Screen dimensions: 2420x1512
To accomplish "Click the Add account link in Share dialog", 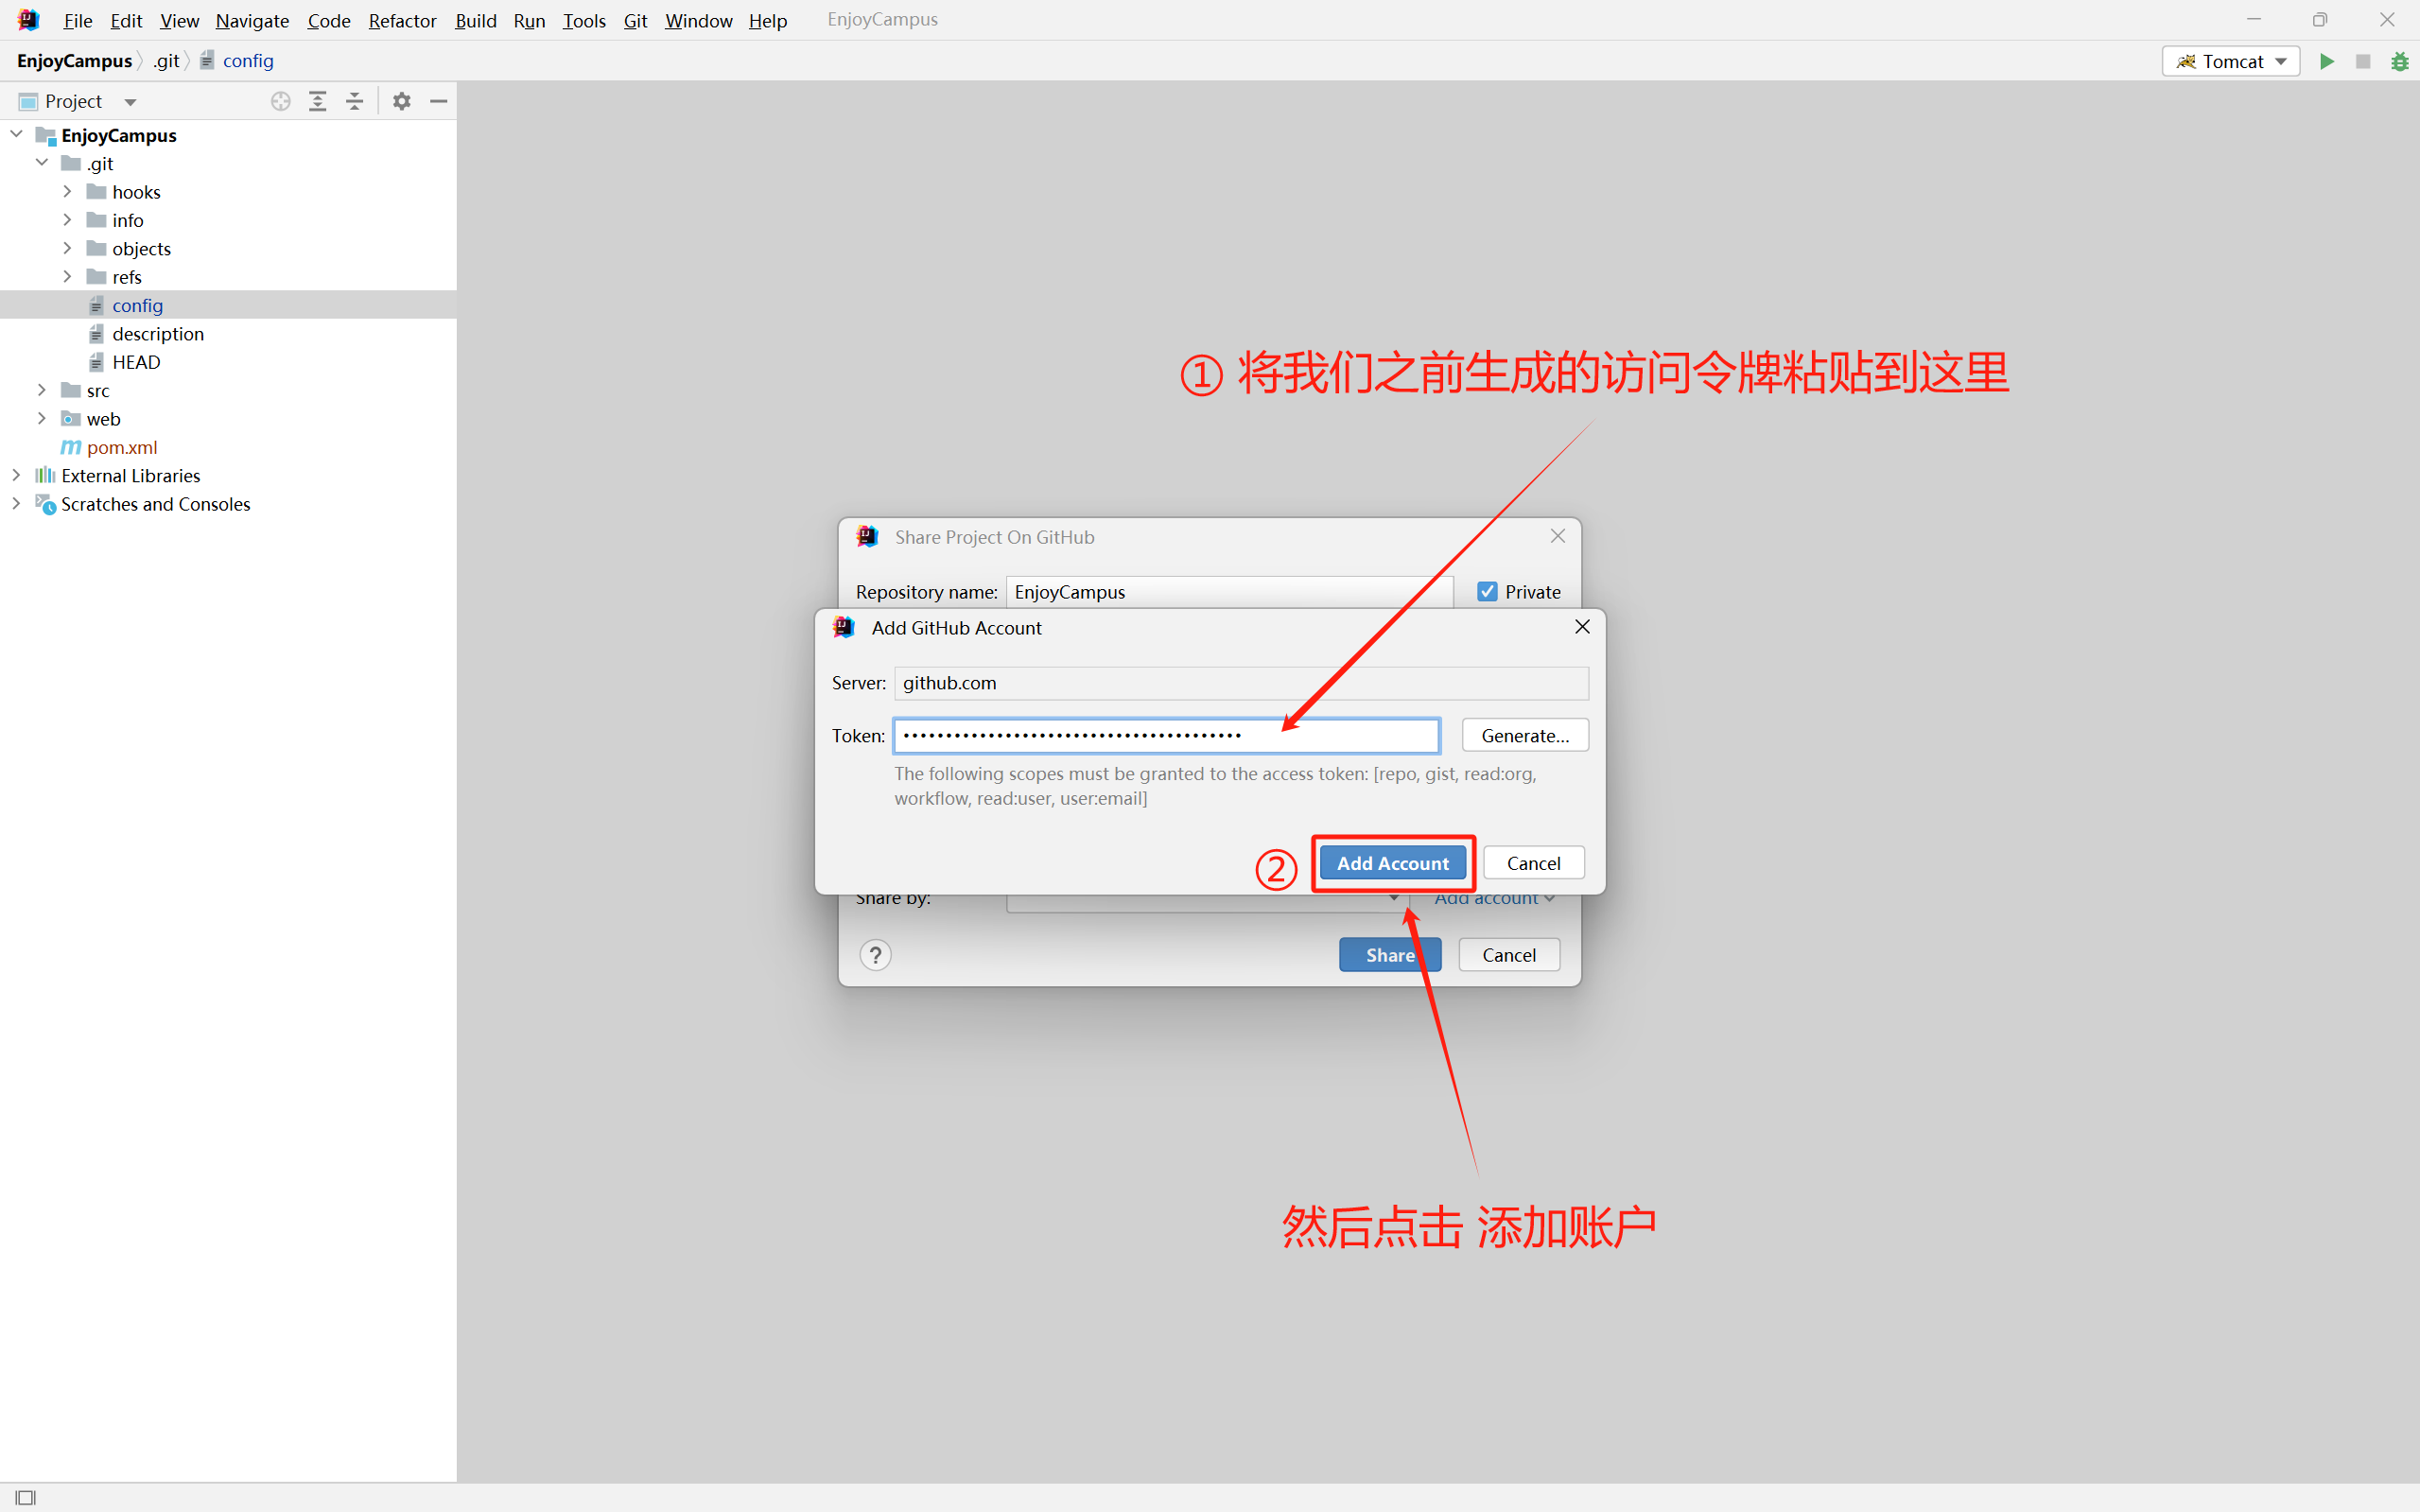I will point(1494,900).
